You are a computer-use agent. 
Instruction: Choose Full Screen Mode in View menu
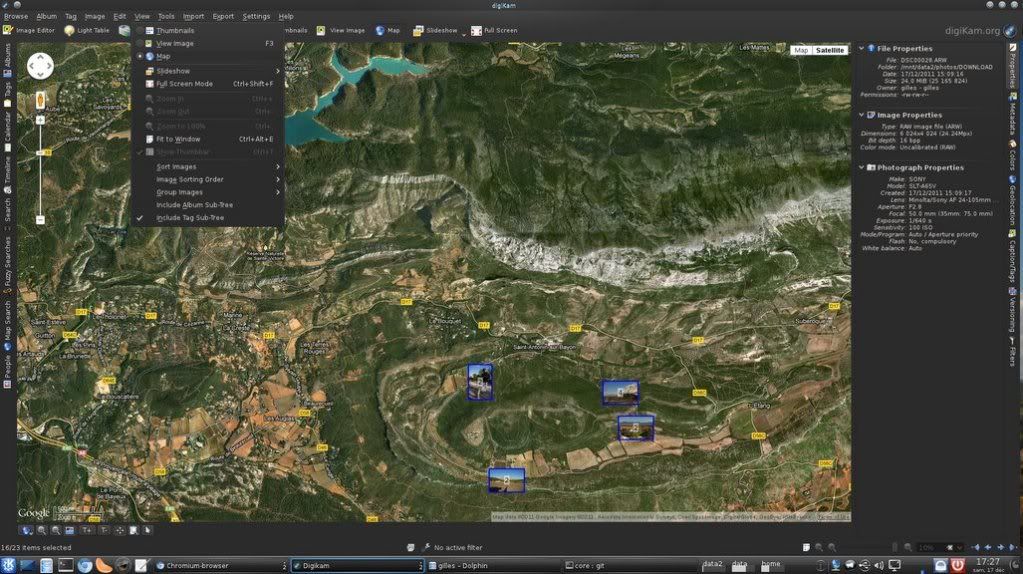208,84
